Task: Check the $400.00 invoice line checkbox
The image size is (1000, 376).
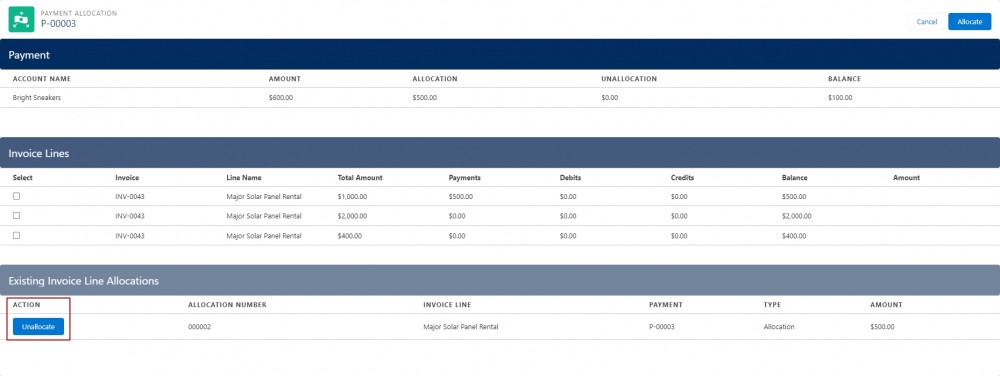Action: [x=17, y=235]
